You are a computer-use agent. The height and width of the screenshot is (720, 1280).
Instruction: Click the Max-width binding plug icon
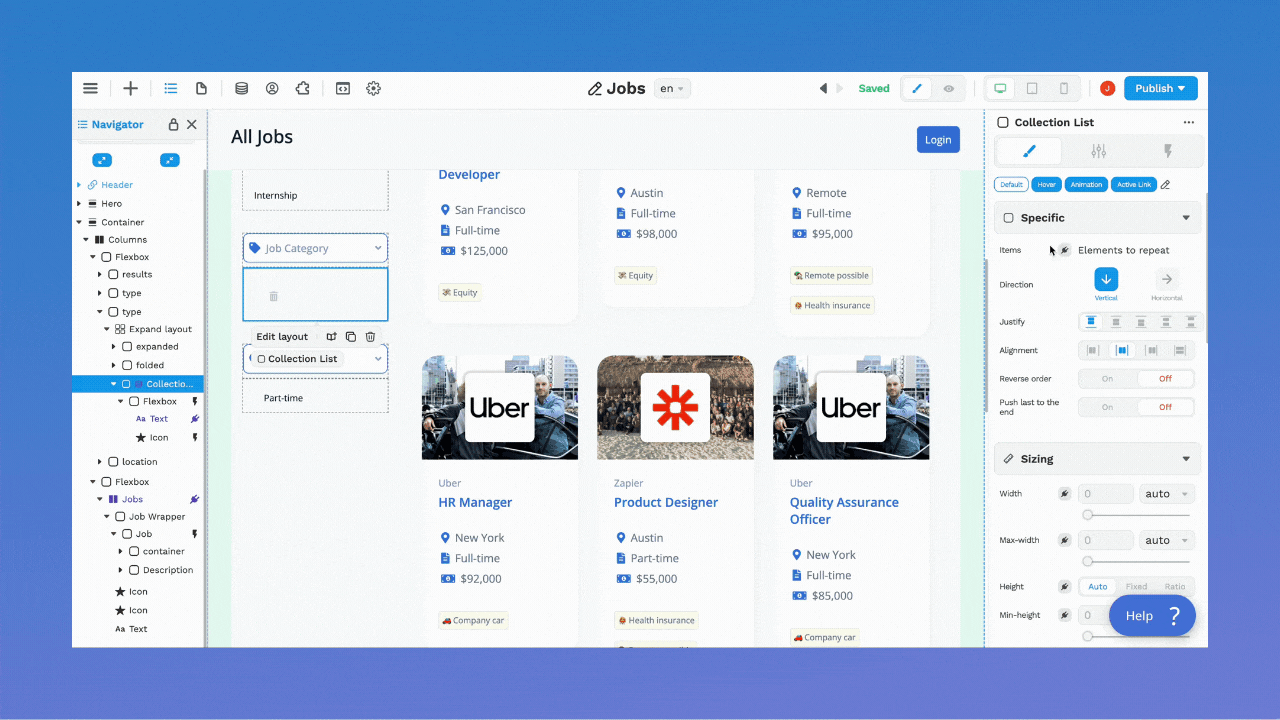pos(1065,540)
